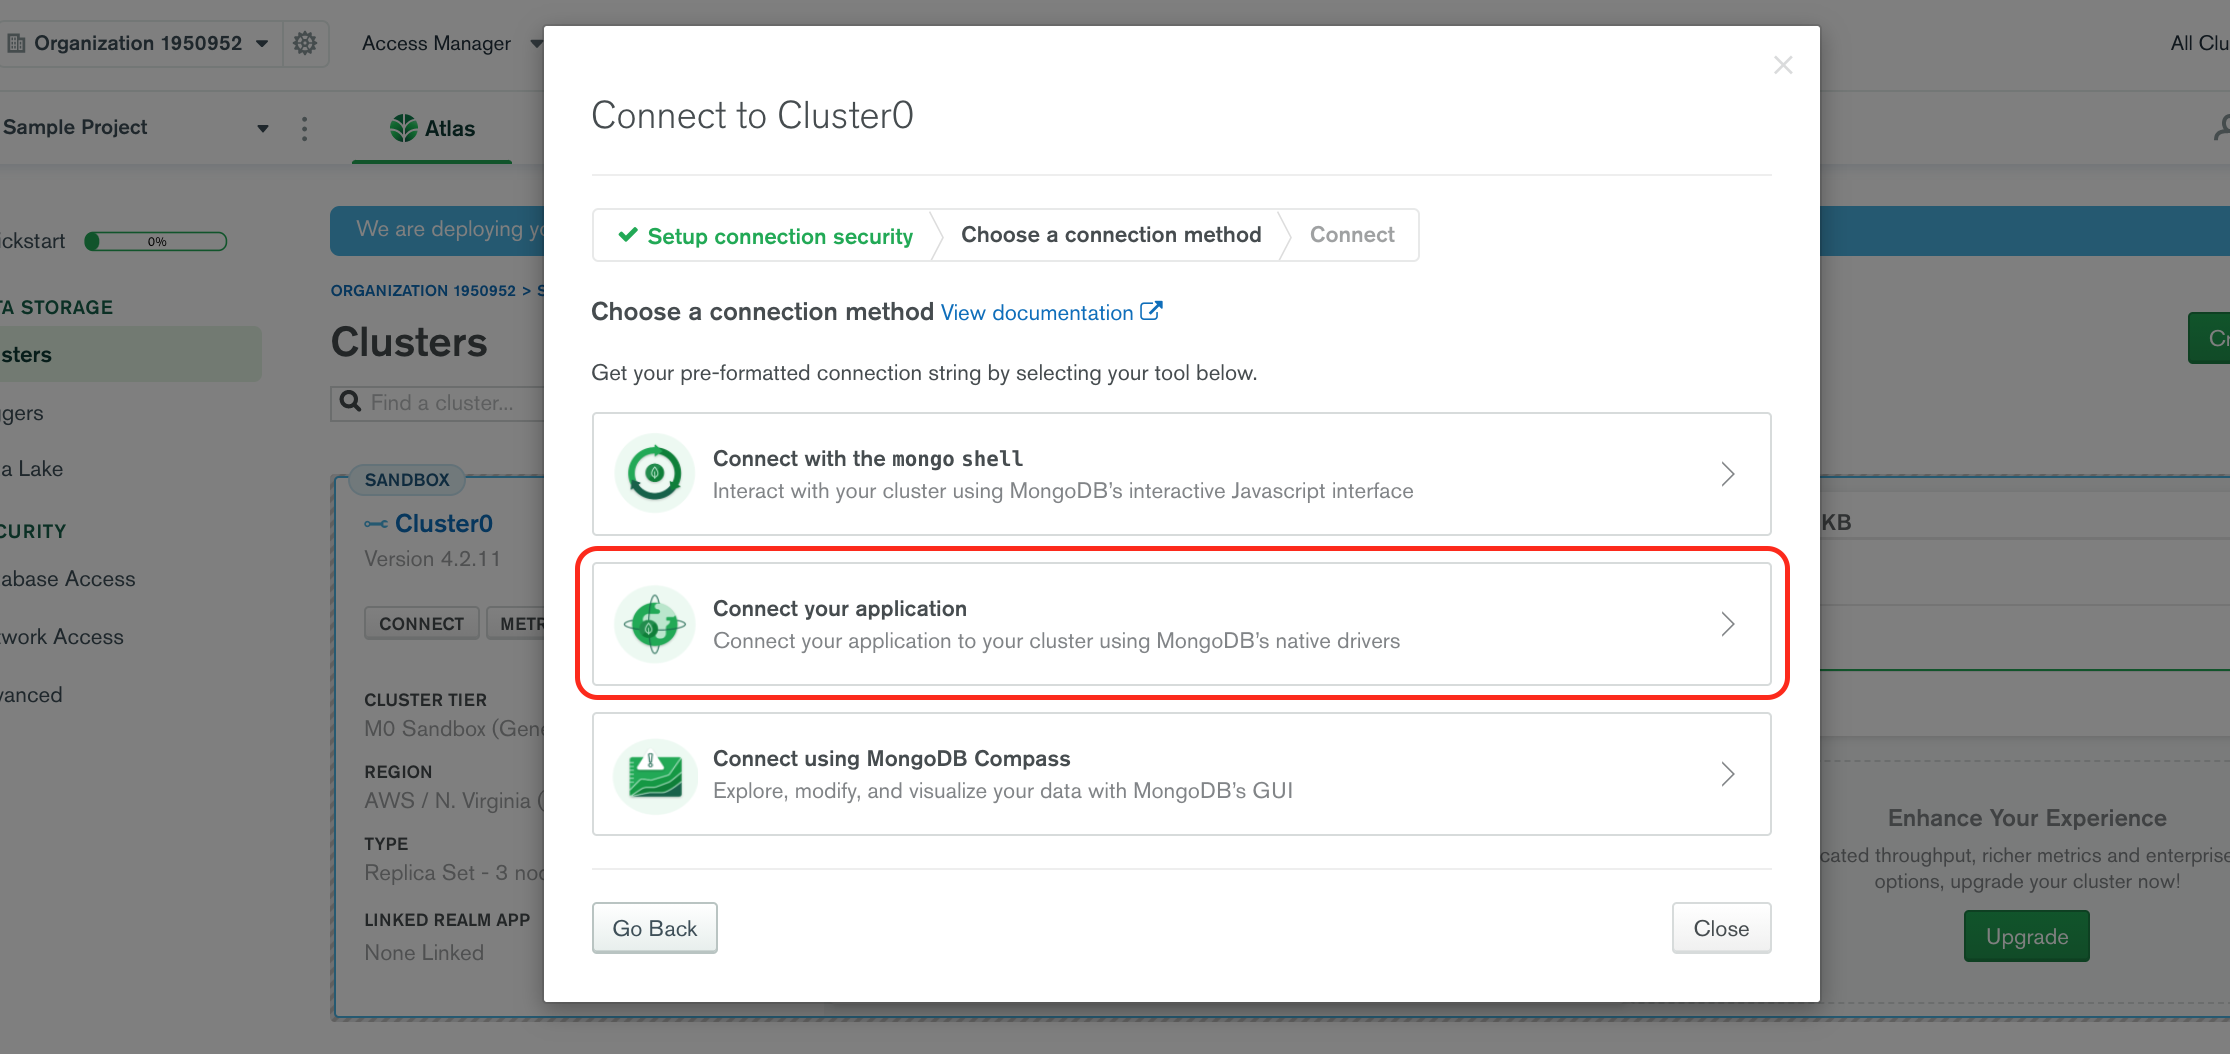Switch to the Atlas tab
The image size is (2230, 1054).
click(x=432, y=128)
